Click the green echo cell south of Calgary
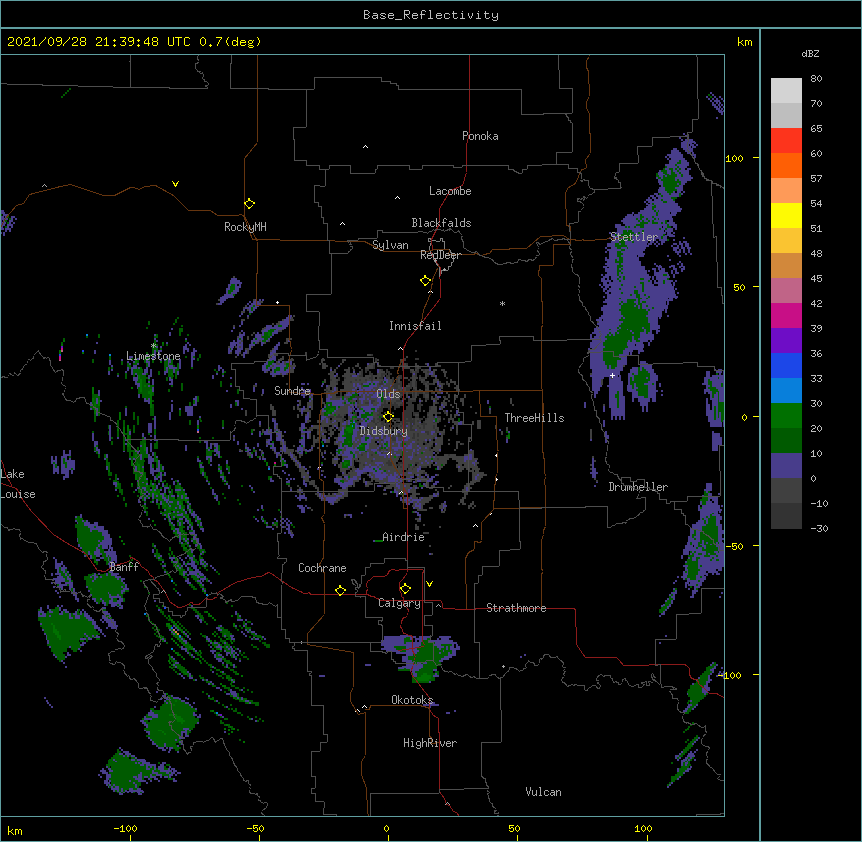Screen dimensions: 862x842 tap(422, 657)
